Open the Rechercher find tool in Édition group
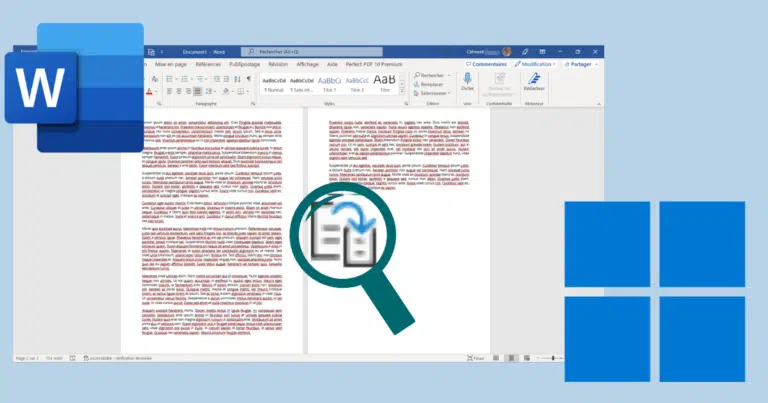768x403 pixels. [x=432, y=75]
